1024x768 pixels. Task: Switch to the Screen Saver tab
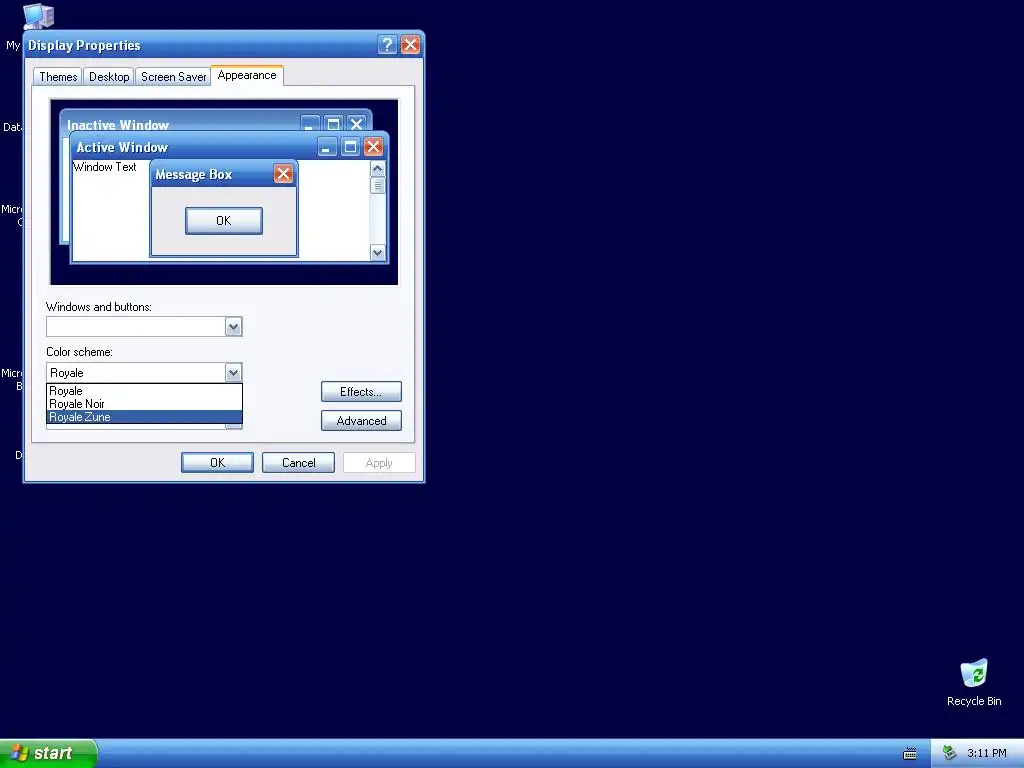[173, 76]
